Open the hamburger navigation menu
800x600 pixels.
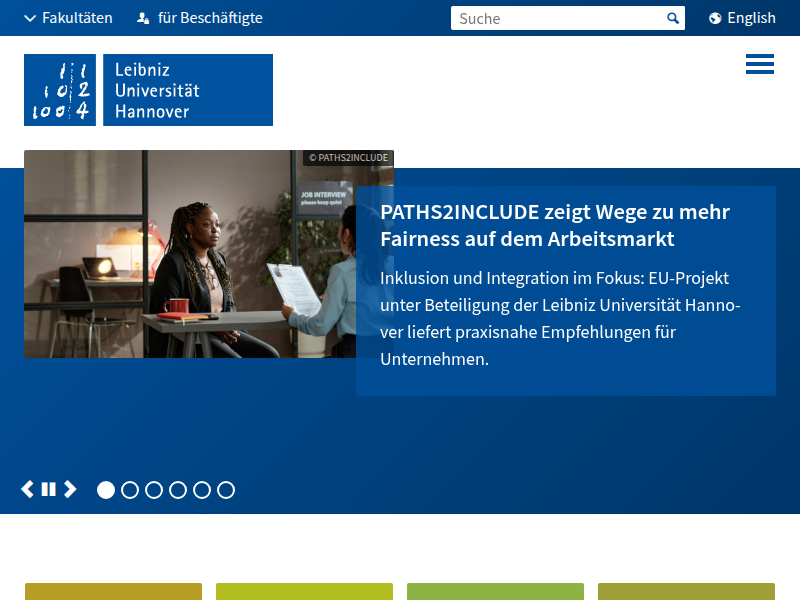click(759, 64)
